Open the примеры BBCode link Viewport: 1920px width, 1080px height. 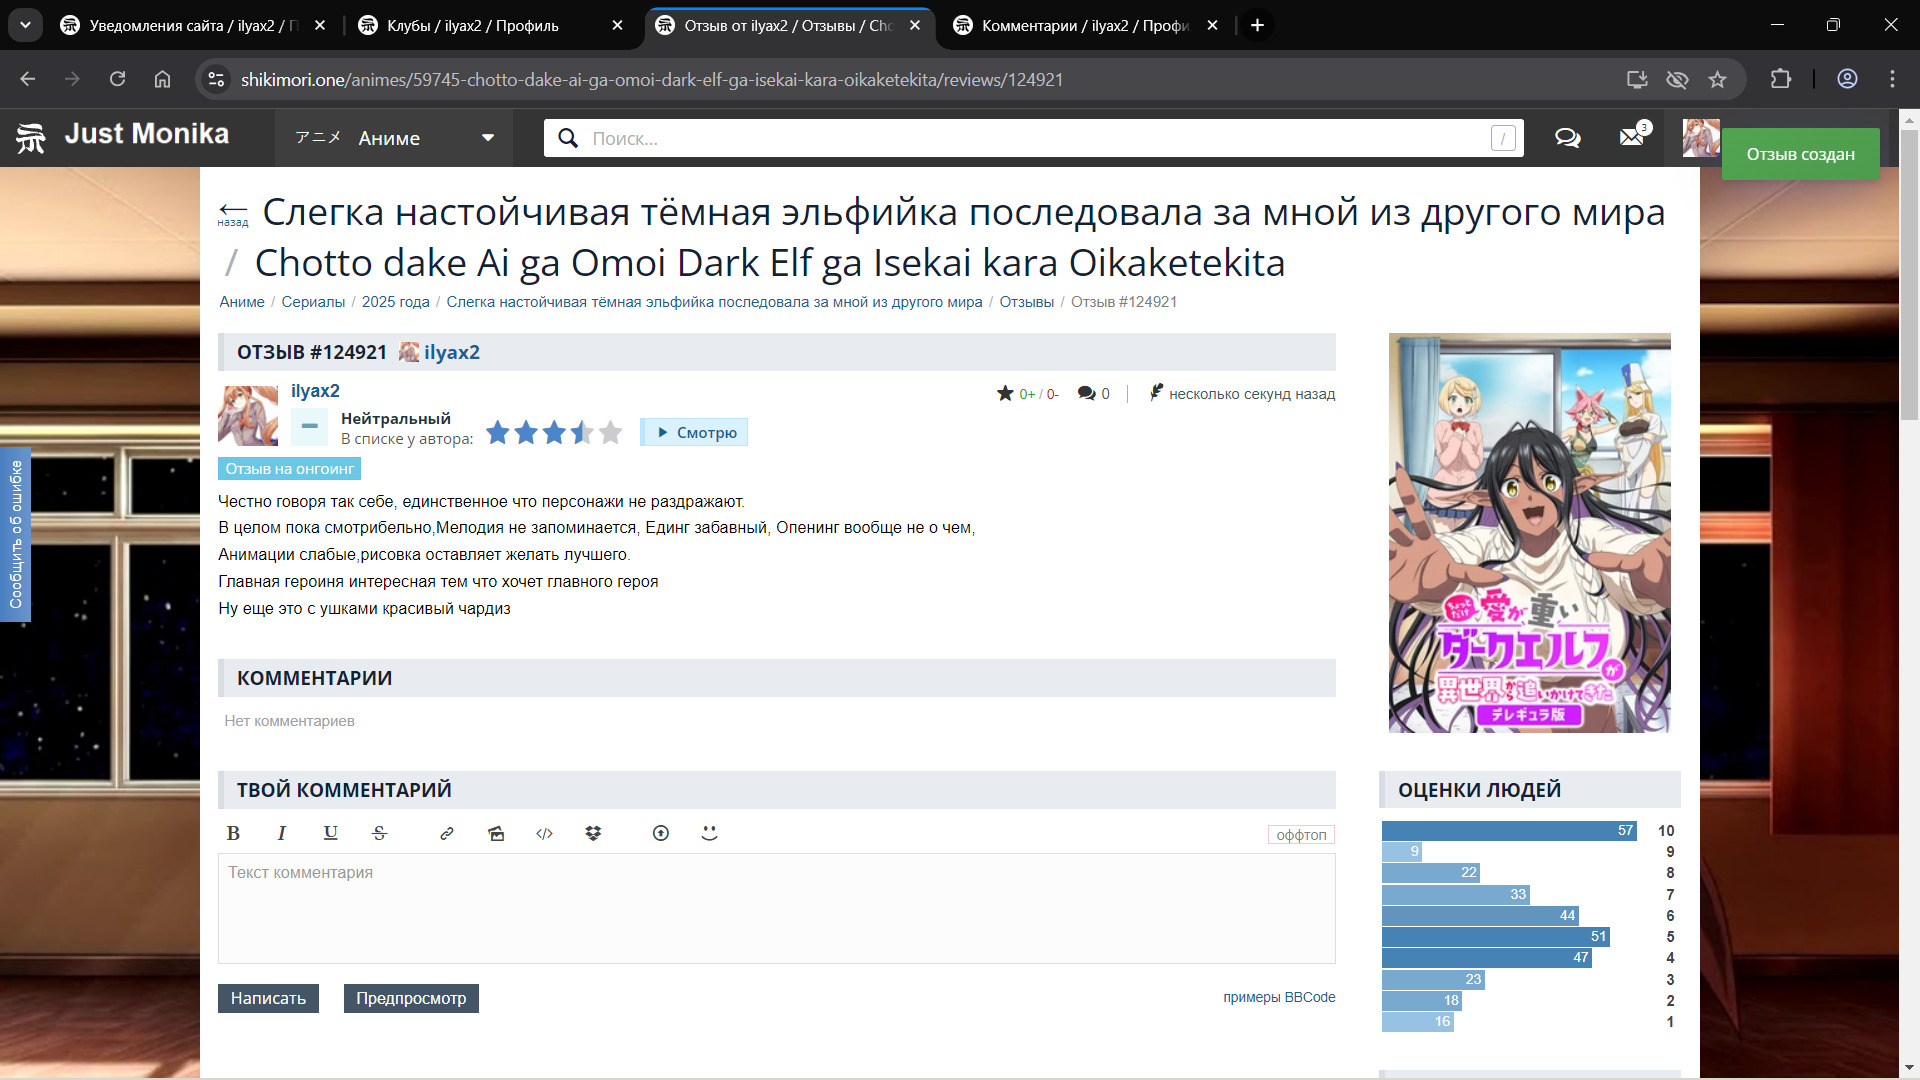pos(1279,997)
